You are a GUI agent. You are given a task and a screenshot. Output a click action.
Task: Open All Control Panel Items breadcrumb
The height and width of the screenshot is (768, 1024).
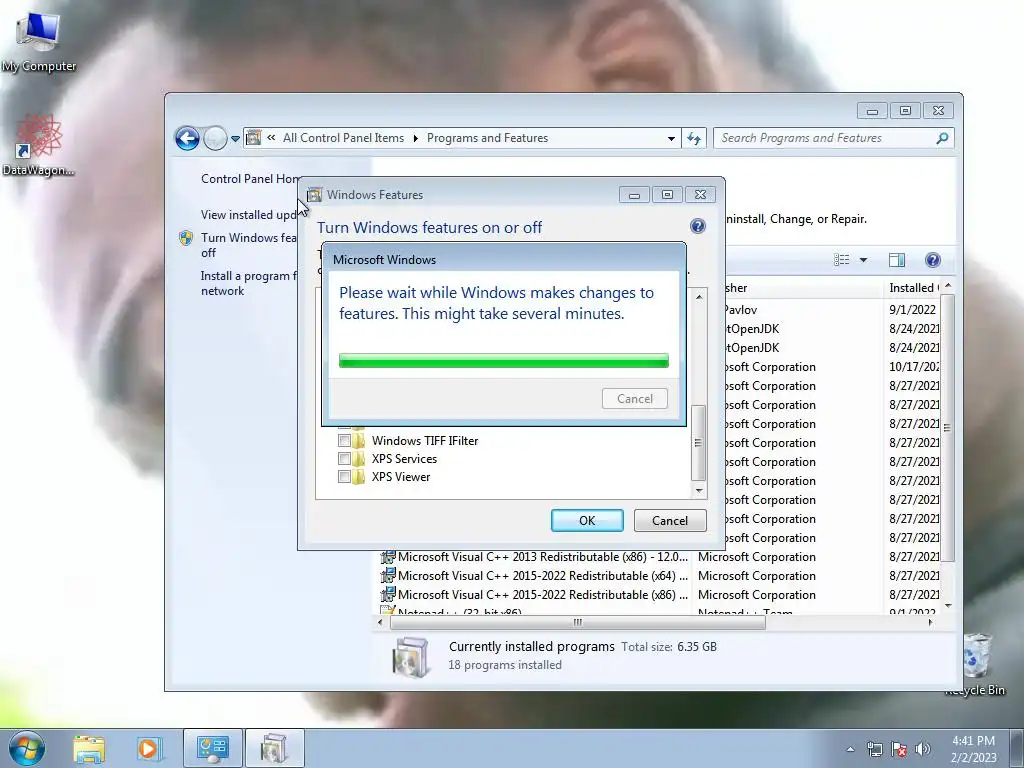click(x=343, y=138)
